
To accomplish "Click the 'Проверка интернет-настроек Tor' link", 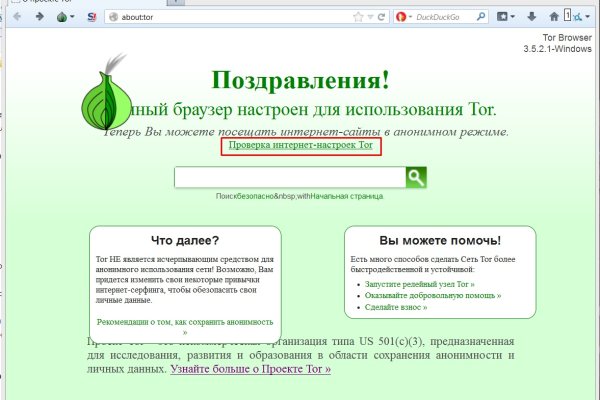I will coord(302,146).
